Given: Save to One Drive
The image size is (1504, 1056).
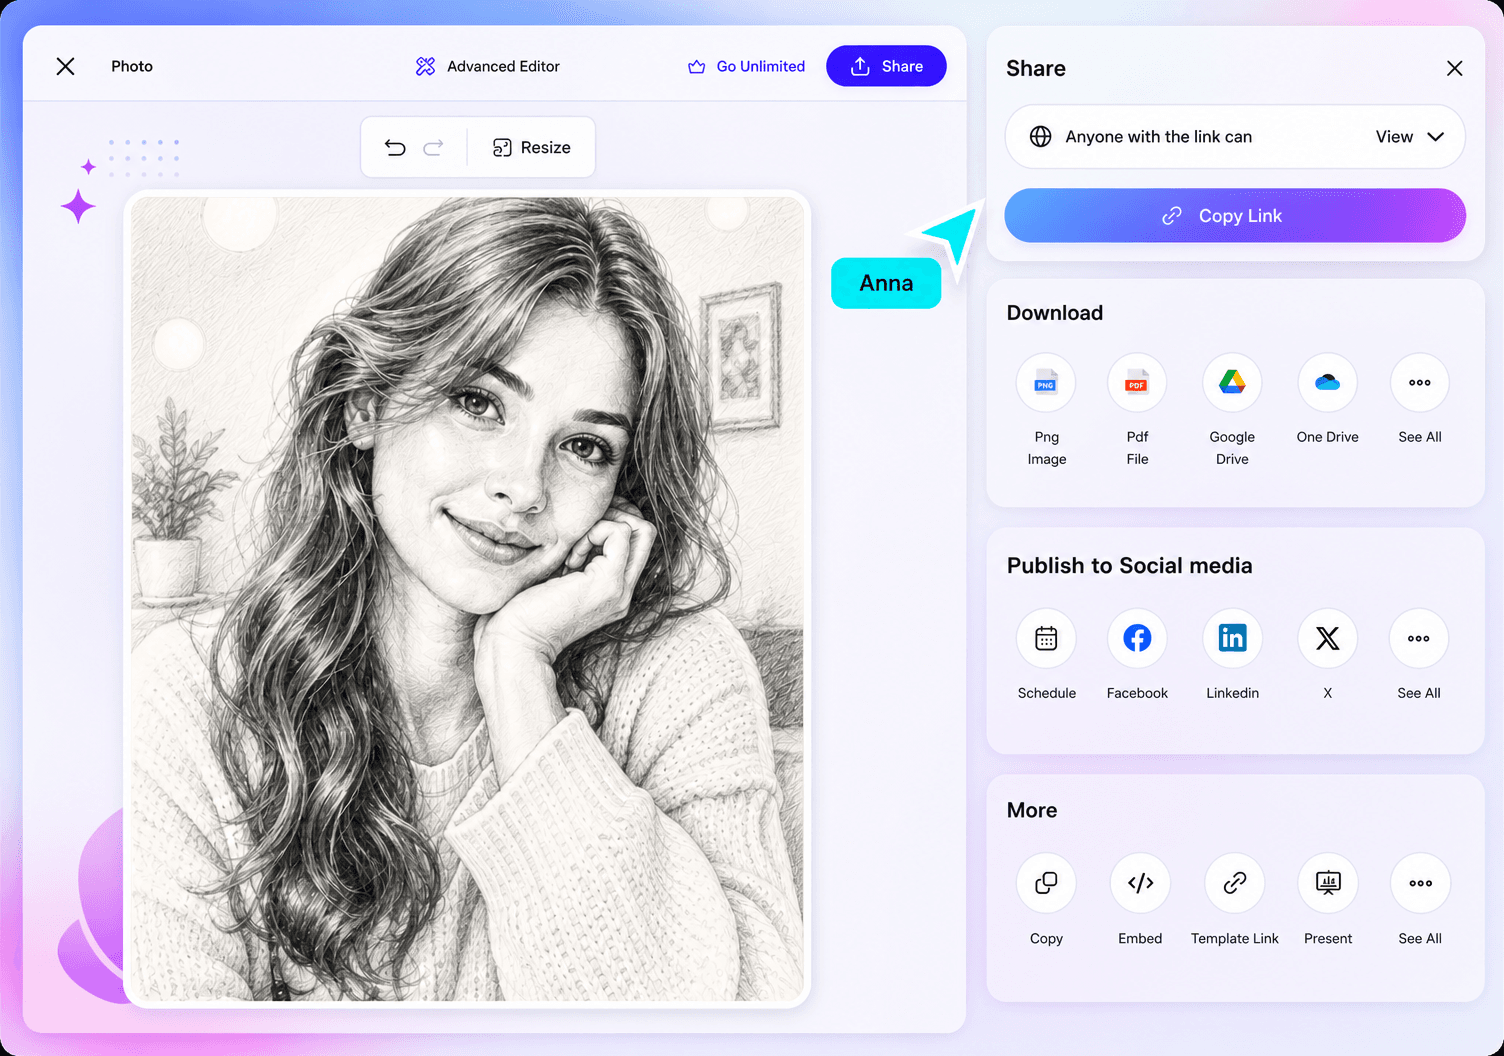Looking at the screenshot, I should (x=1327, y=383).
